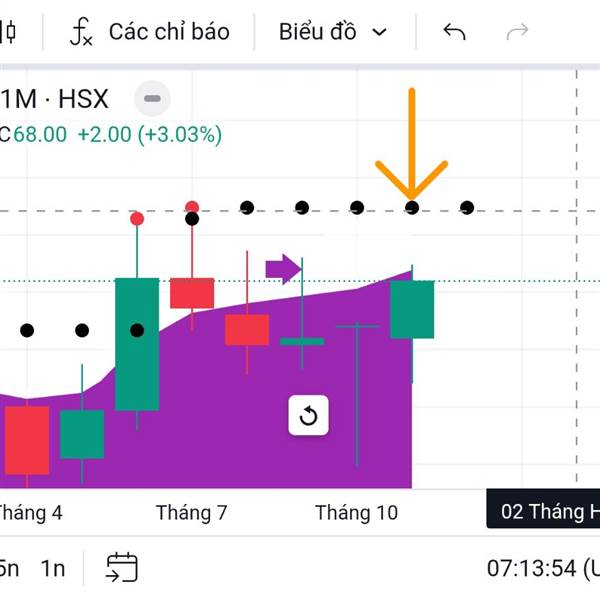Undo the last chart action
600x600 pixels.
pos(455,32)
